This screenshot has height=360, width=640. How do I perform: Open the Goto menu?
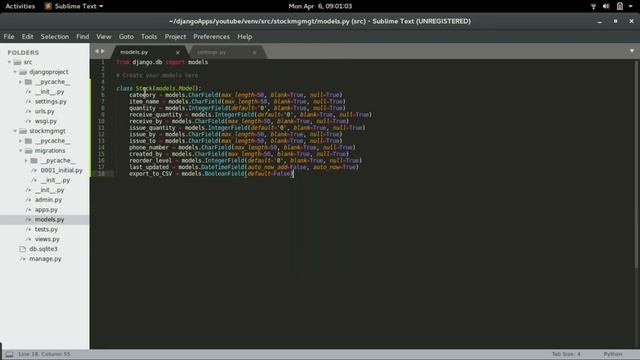point(126,37)
